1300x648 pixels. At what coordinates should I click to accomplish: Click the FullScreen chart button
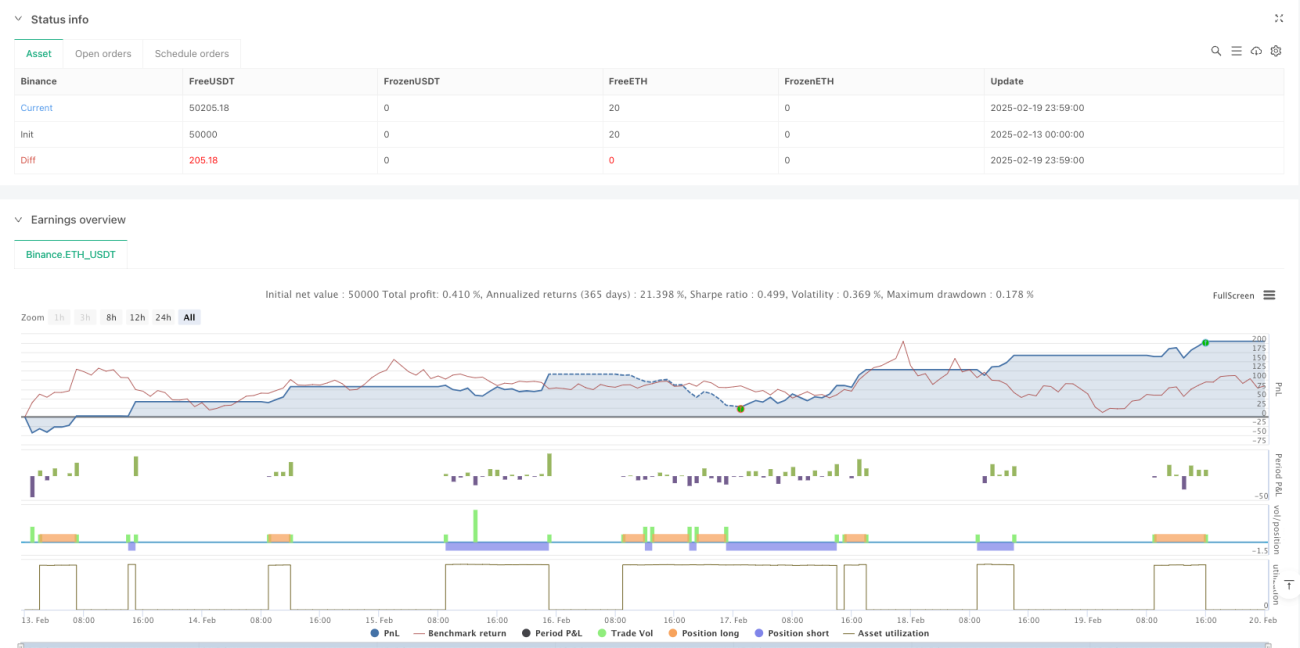(1233, 296)
